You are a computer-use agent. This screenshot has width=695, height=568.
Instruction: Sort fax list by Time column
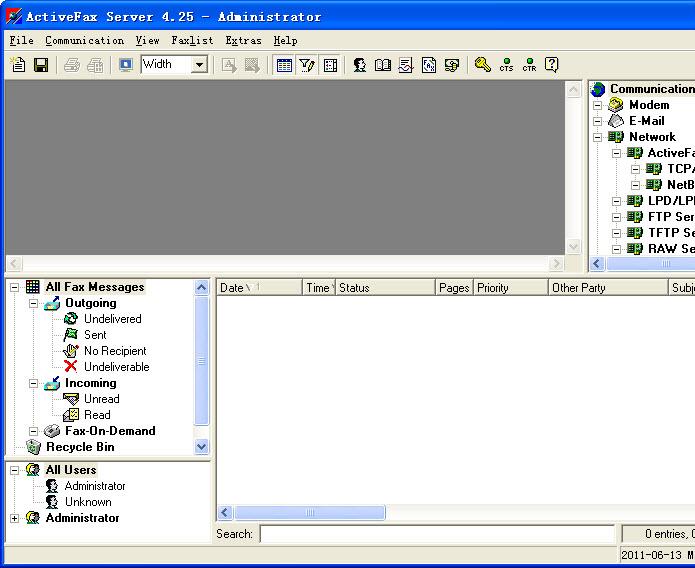coord(319,287)
